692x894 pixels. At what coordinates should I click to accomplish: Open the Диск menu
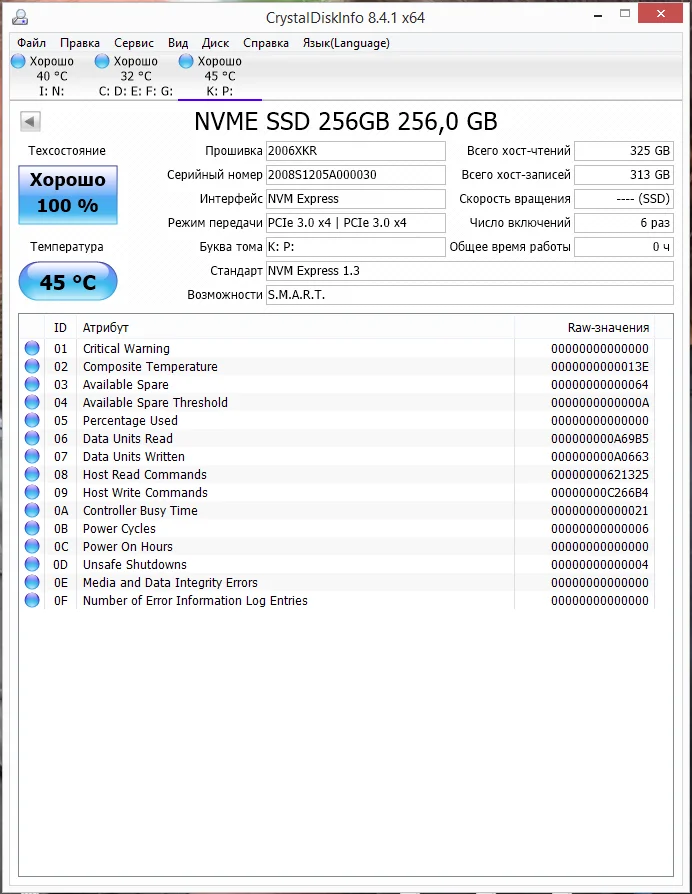215,43
